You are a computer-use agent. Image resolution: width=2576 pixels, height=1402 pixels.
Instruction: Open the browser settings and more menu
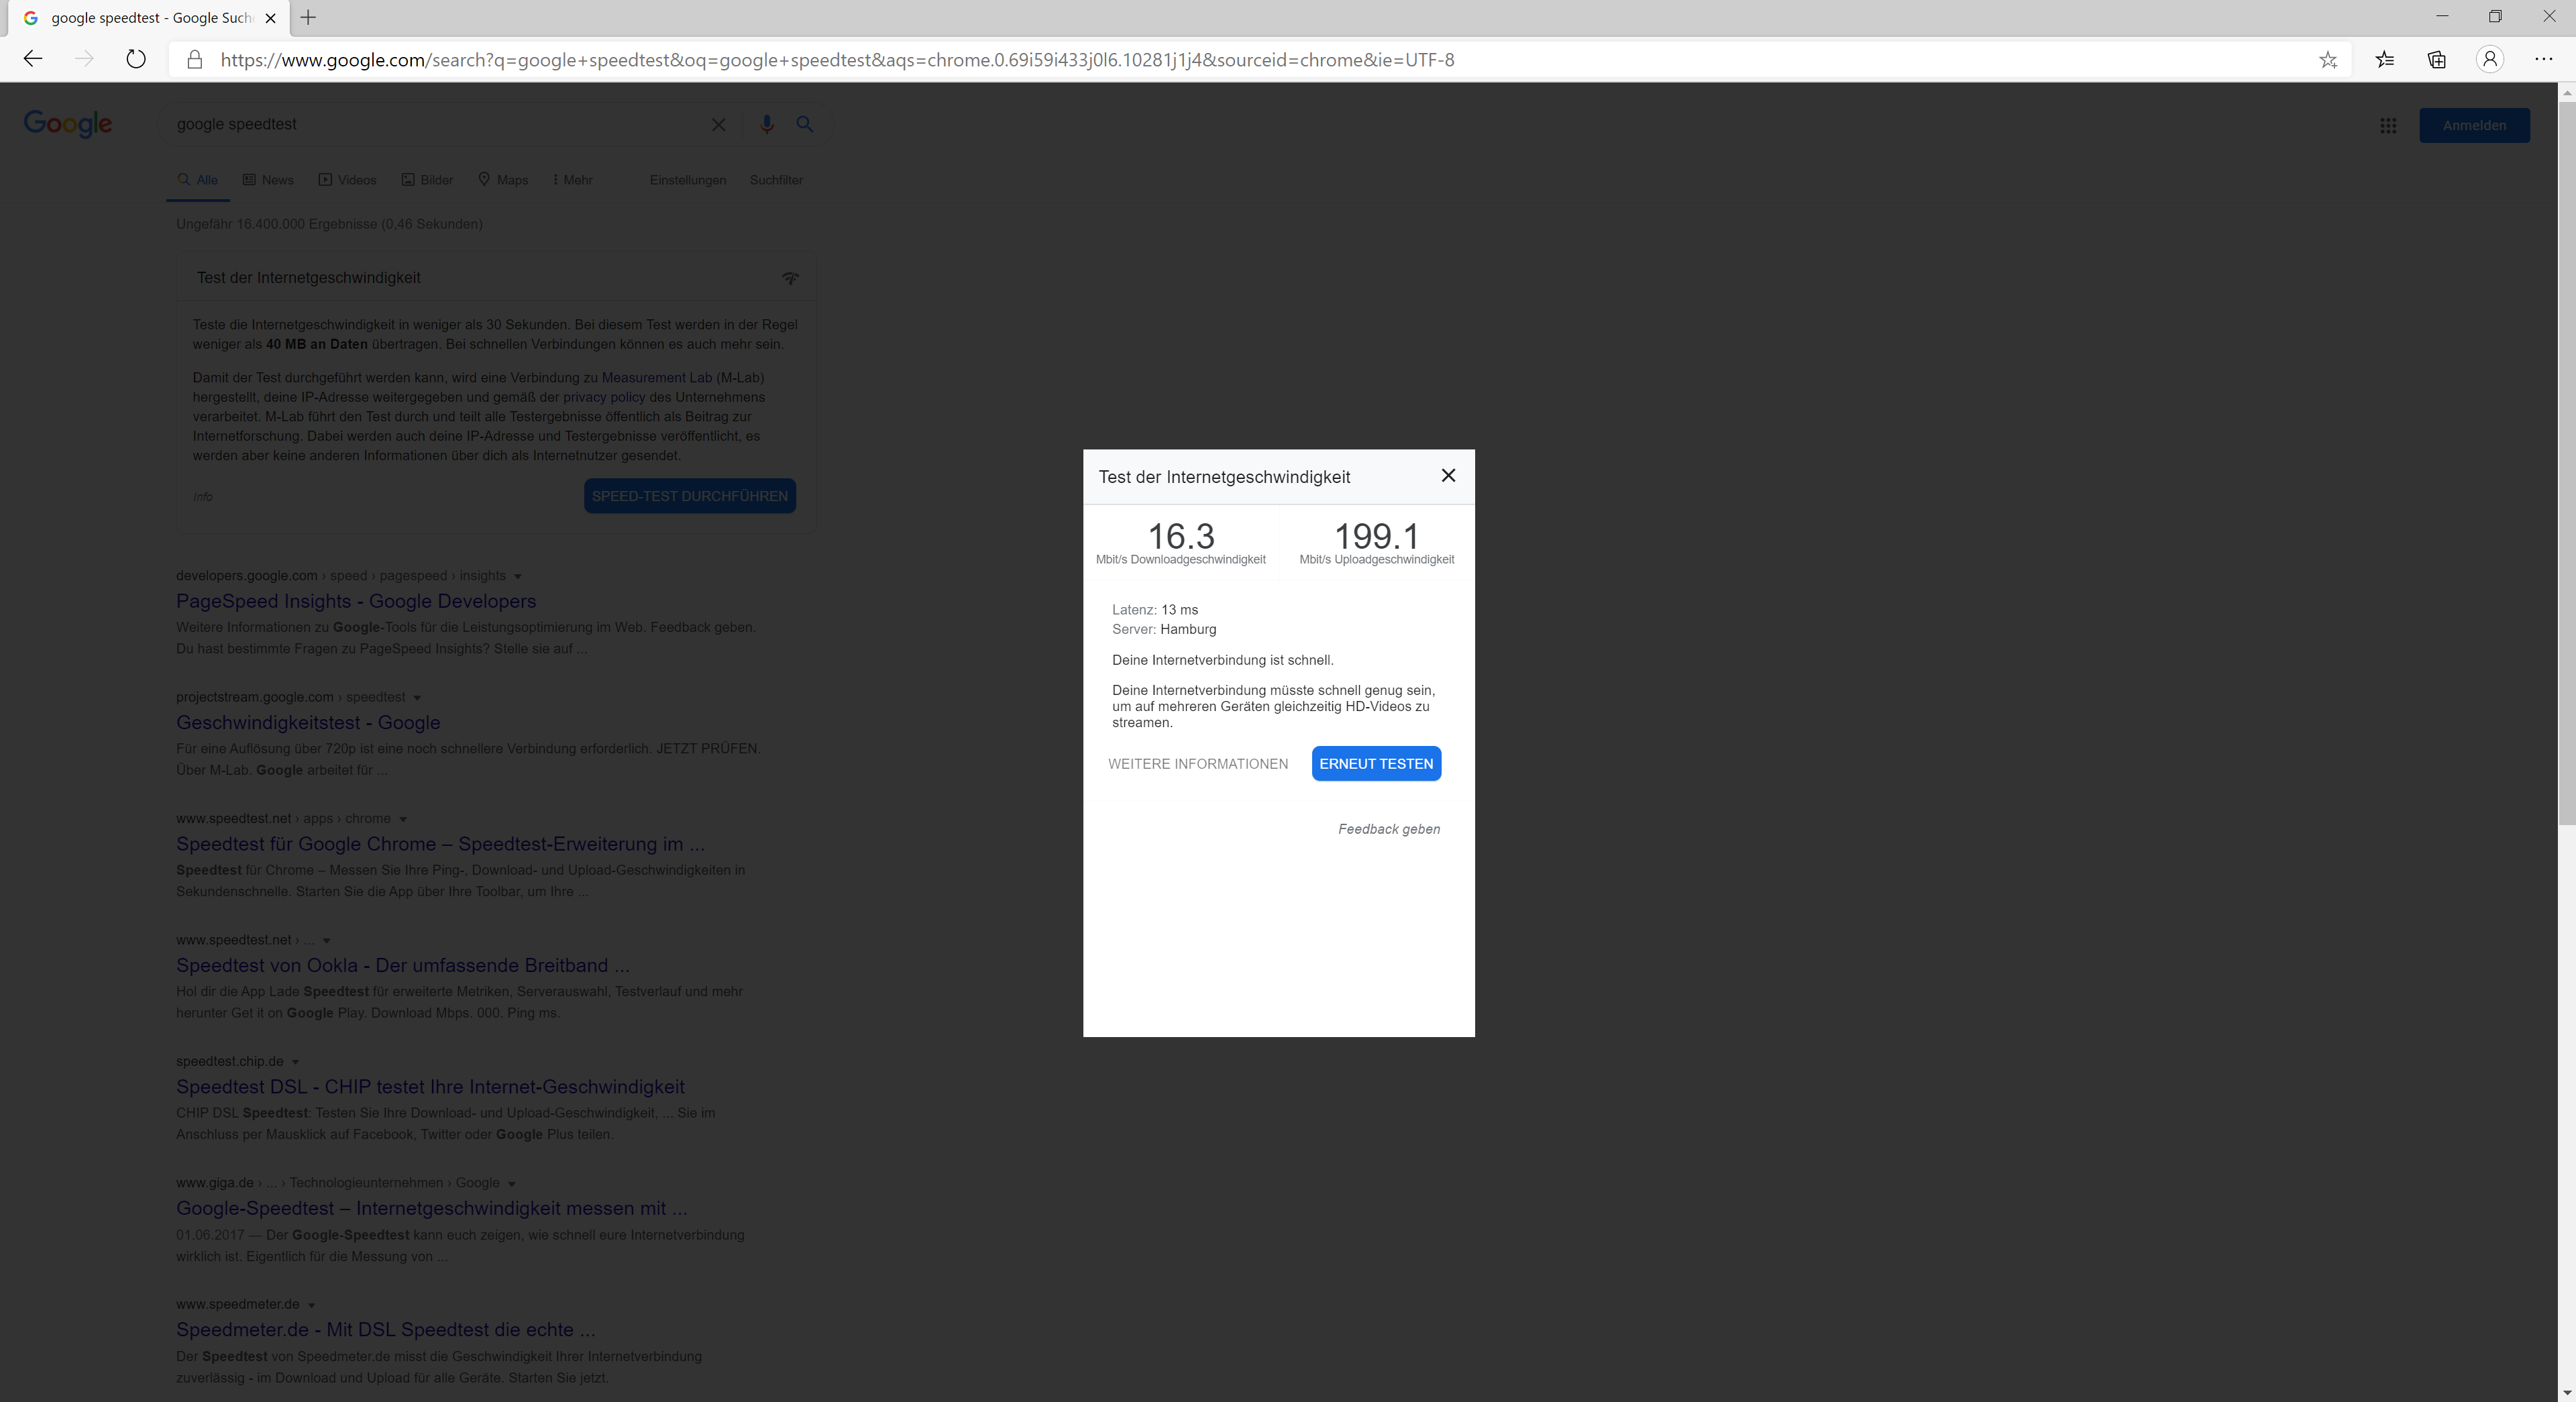point(2544,60)
